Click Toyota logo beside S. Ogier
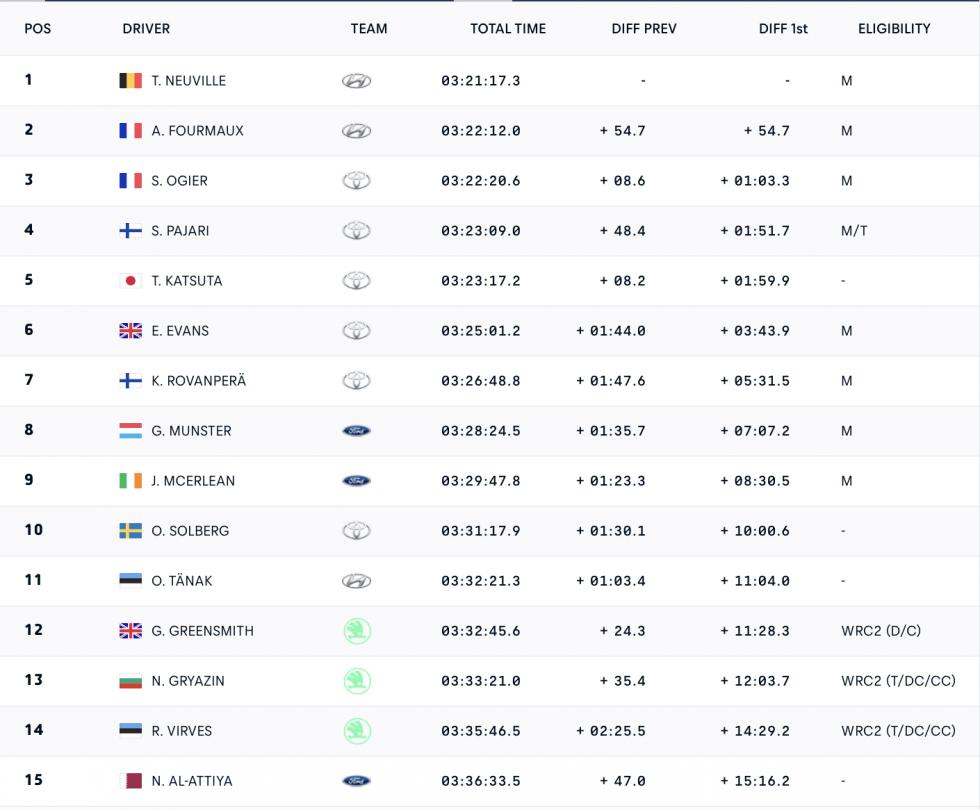980x810 pixels. tap(356, 181)
